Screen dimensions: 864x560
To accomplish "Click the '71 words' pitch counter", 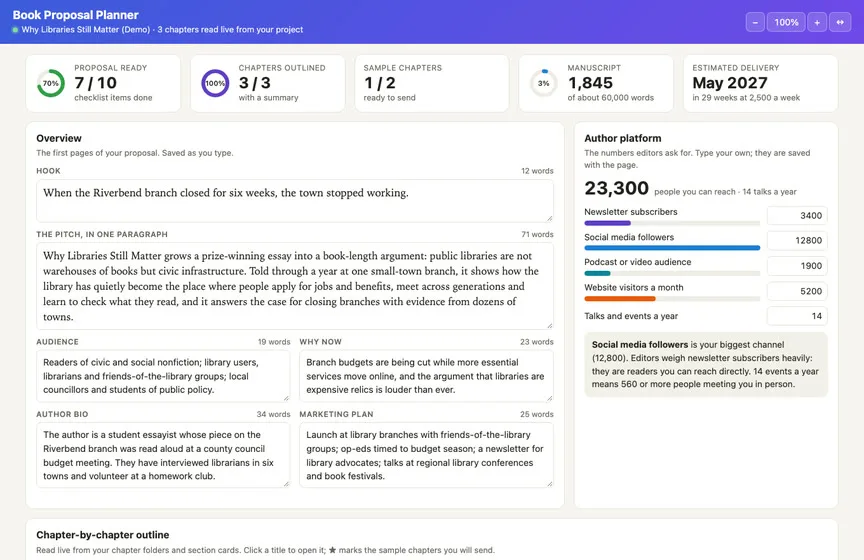I will point(537,234).
